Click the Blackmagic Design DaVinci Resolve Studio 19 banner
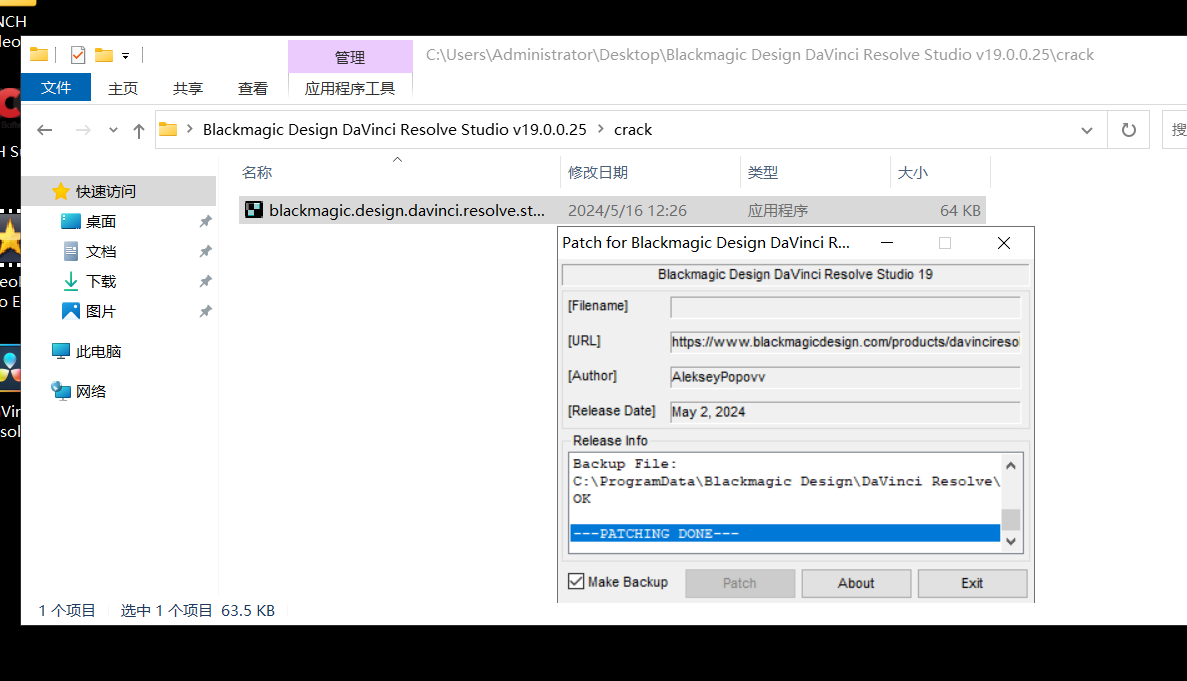This screenshot has height=681, width=1187. [795, 275]
